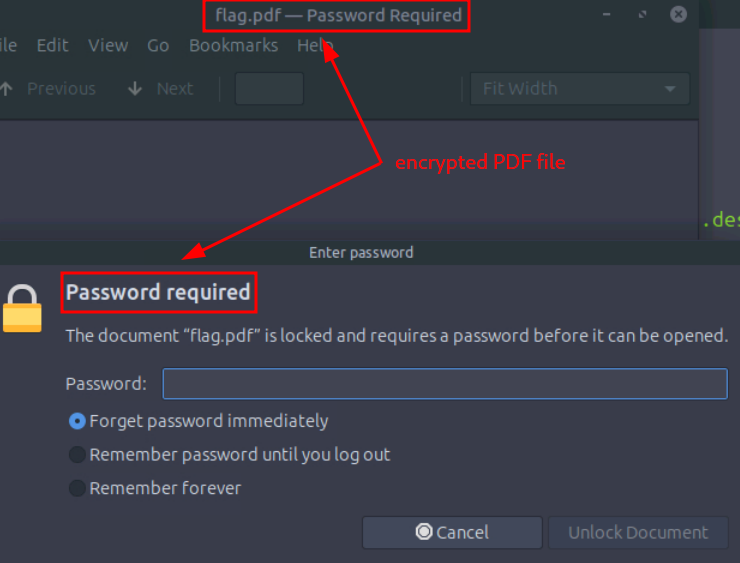Focus the Password input field
The width and height of the screenshot is (740, 563).
pyautogui.click(x=445, y=384)
